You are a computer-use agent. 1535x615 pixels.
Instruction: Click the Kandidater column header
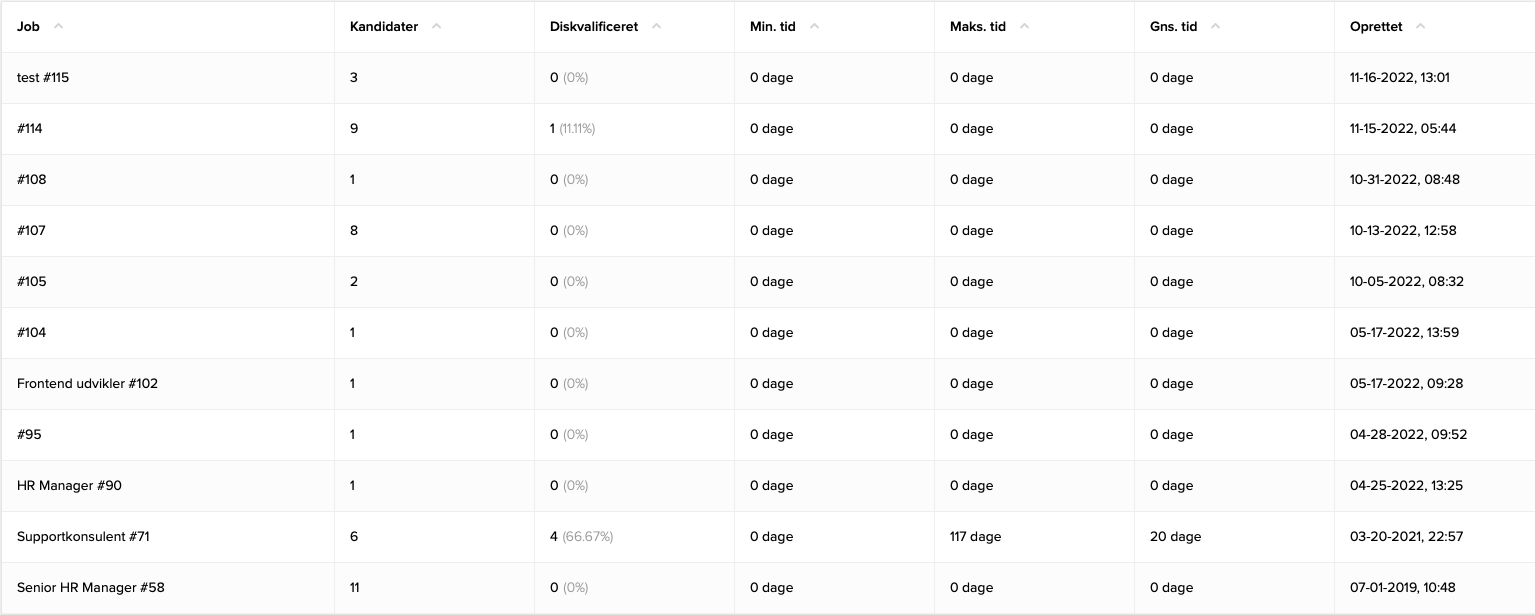coord(384,26)
